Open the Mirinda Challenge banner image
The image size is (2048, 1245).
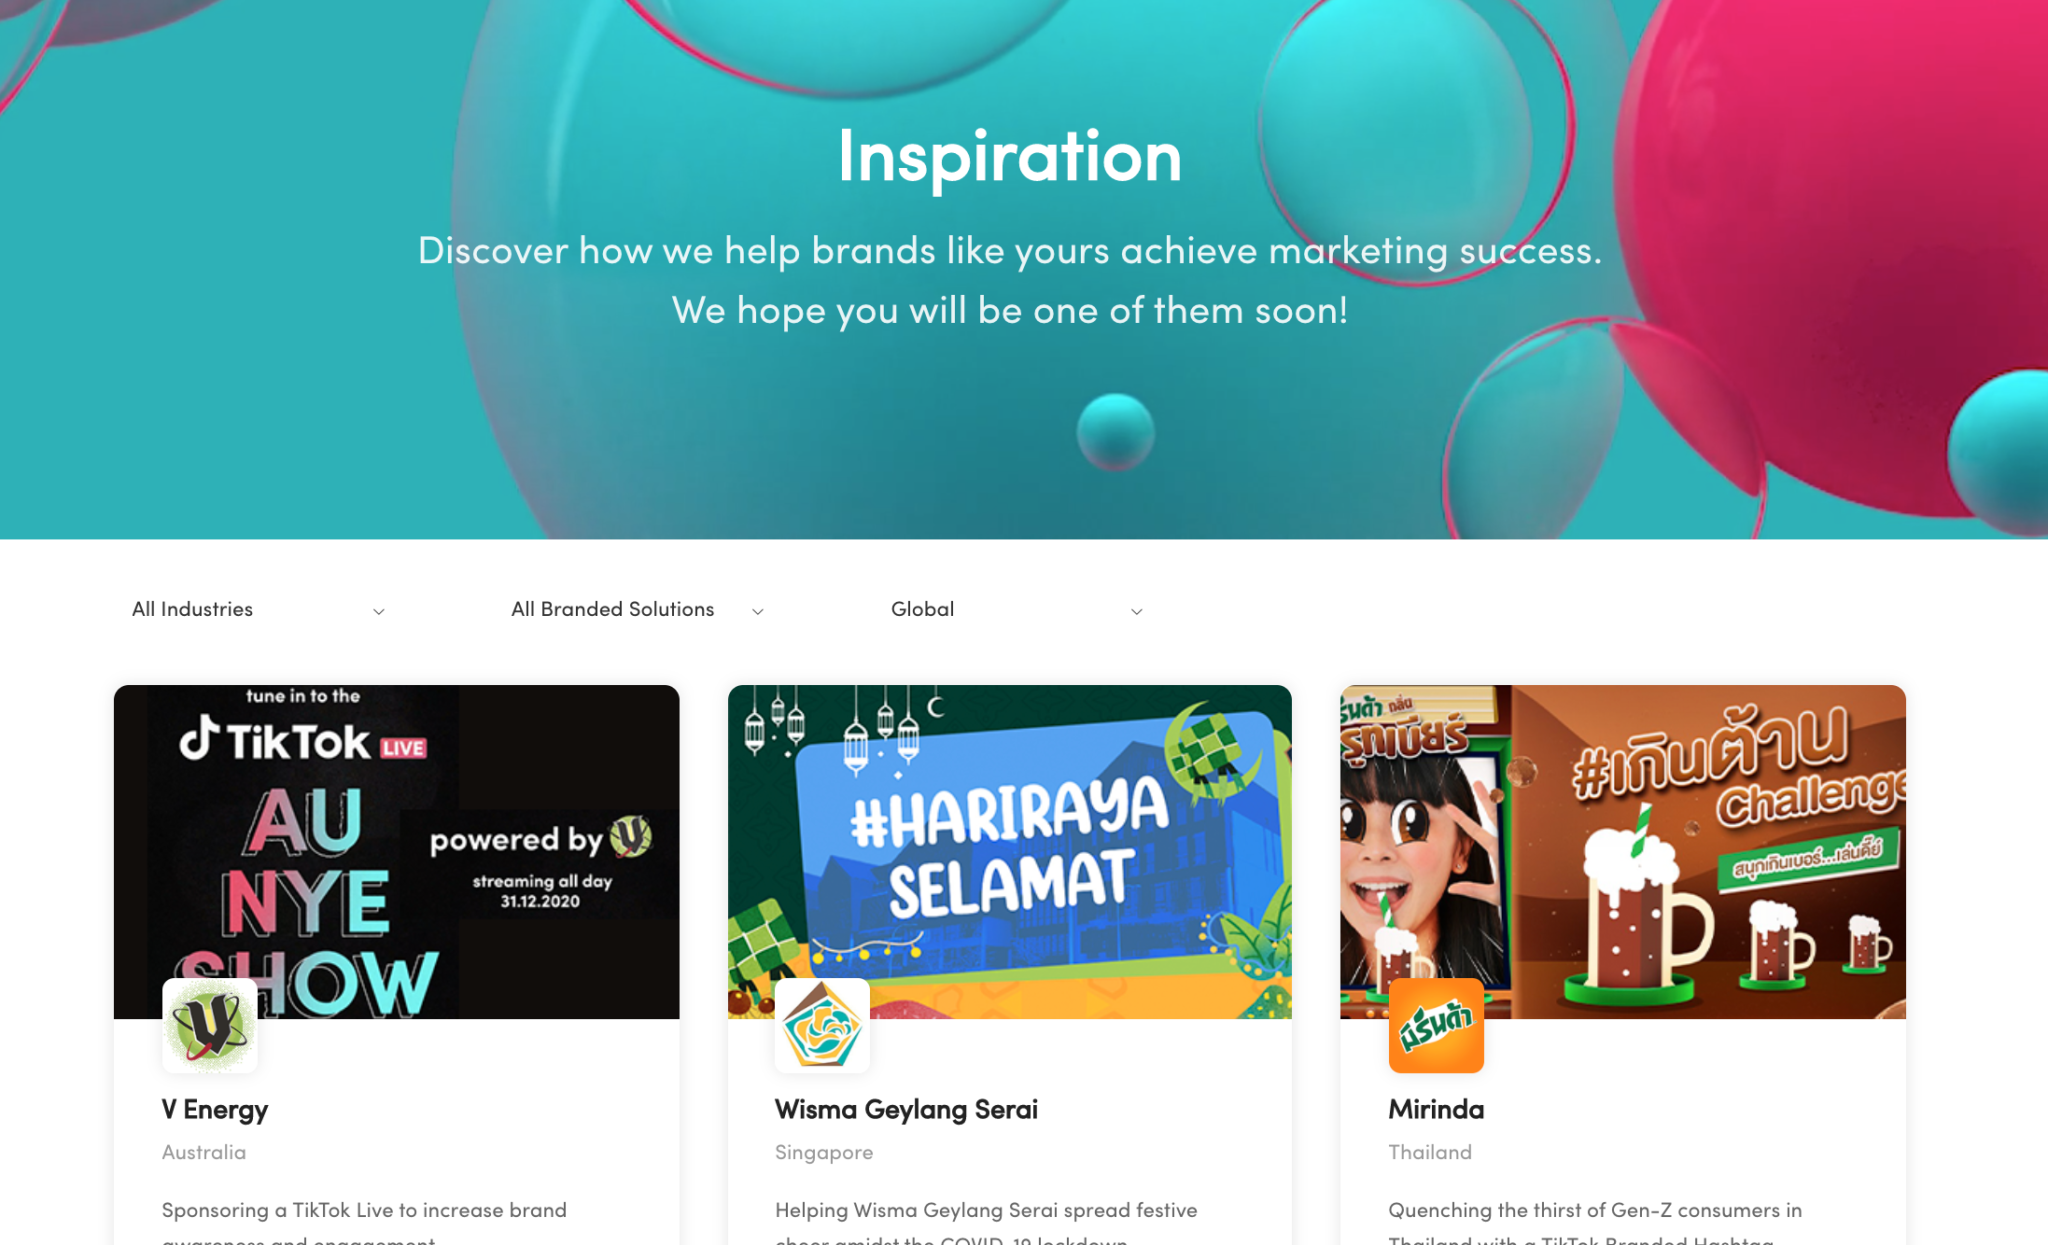[1623, 852]
